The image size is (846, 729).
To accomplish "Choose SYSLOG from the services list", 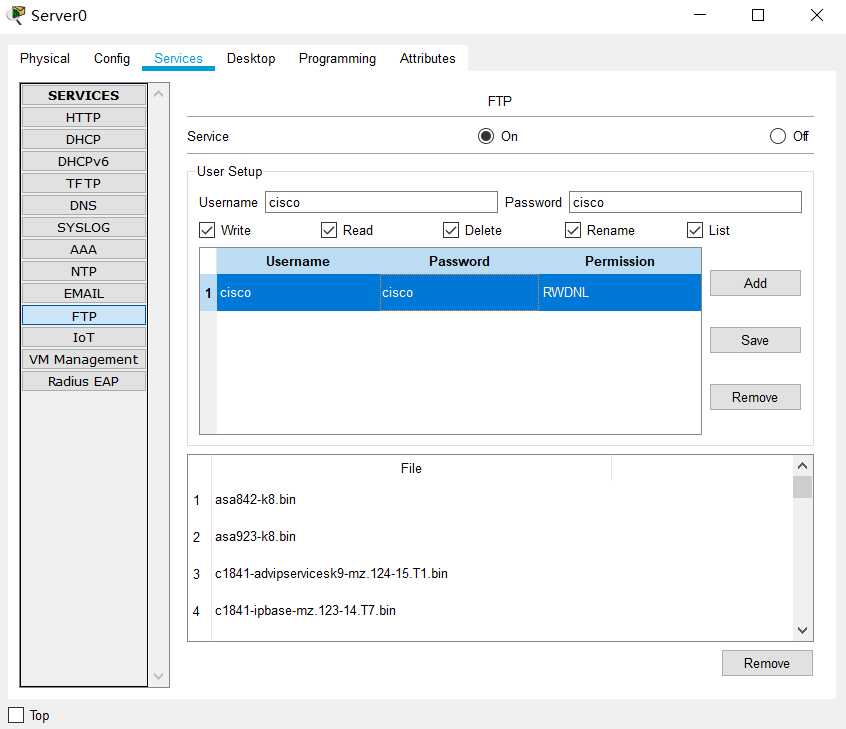I will pos(84,227).
